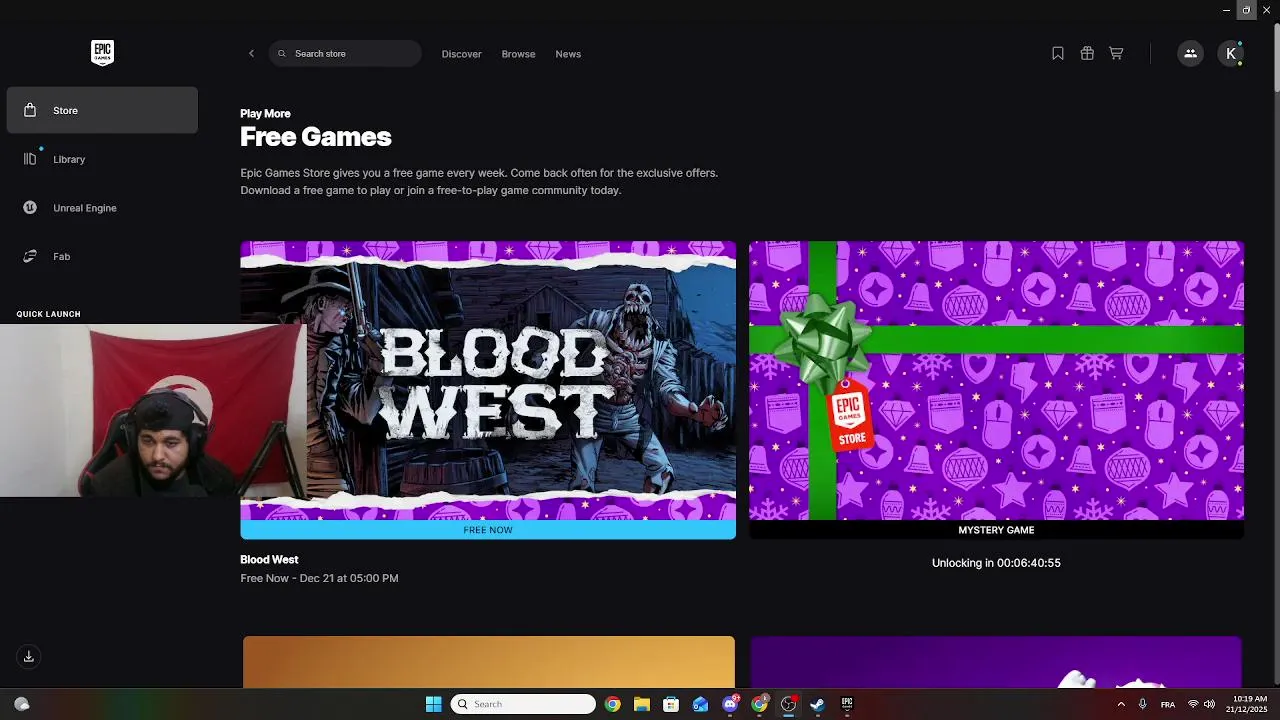Open the shopping cart
The height and width of the screenshot is (720, 1280).
[1116, 54]
